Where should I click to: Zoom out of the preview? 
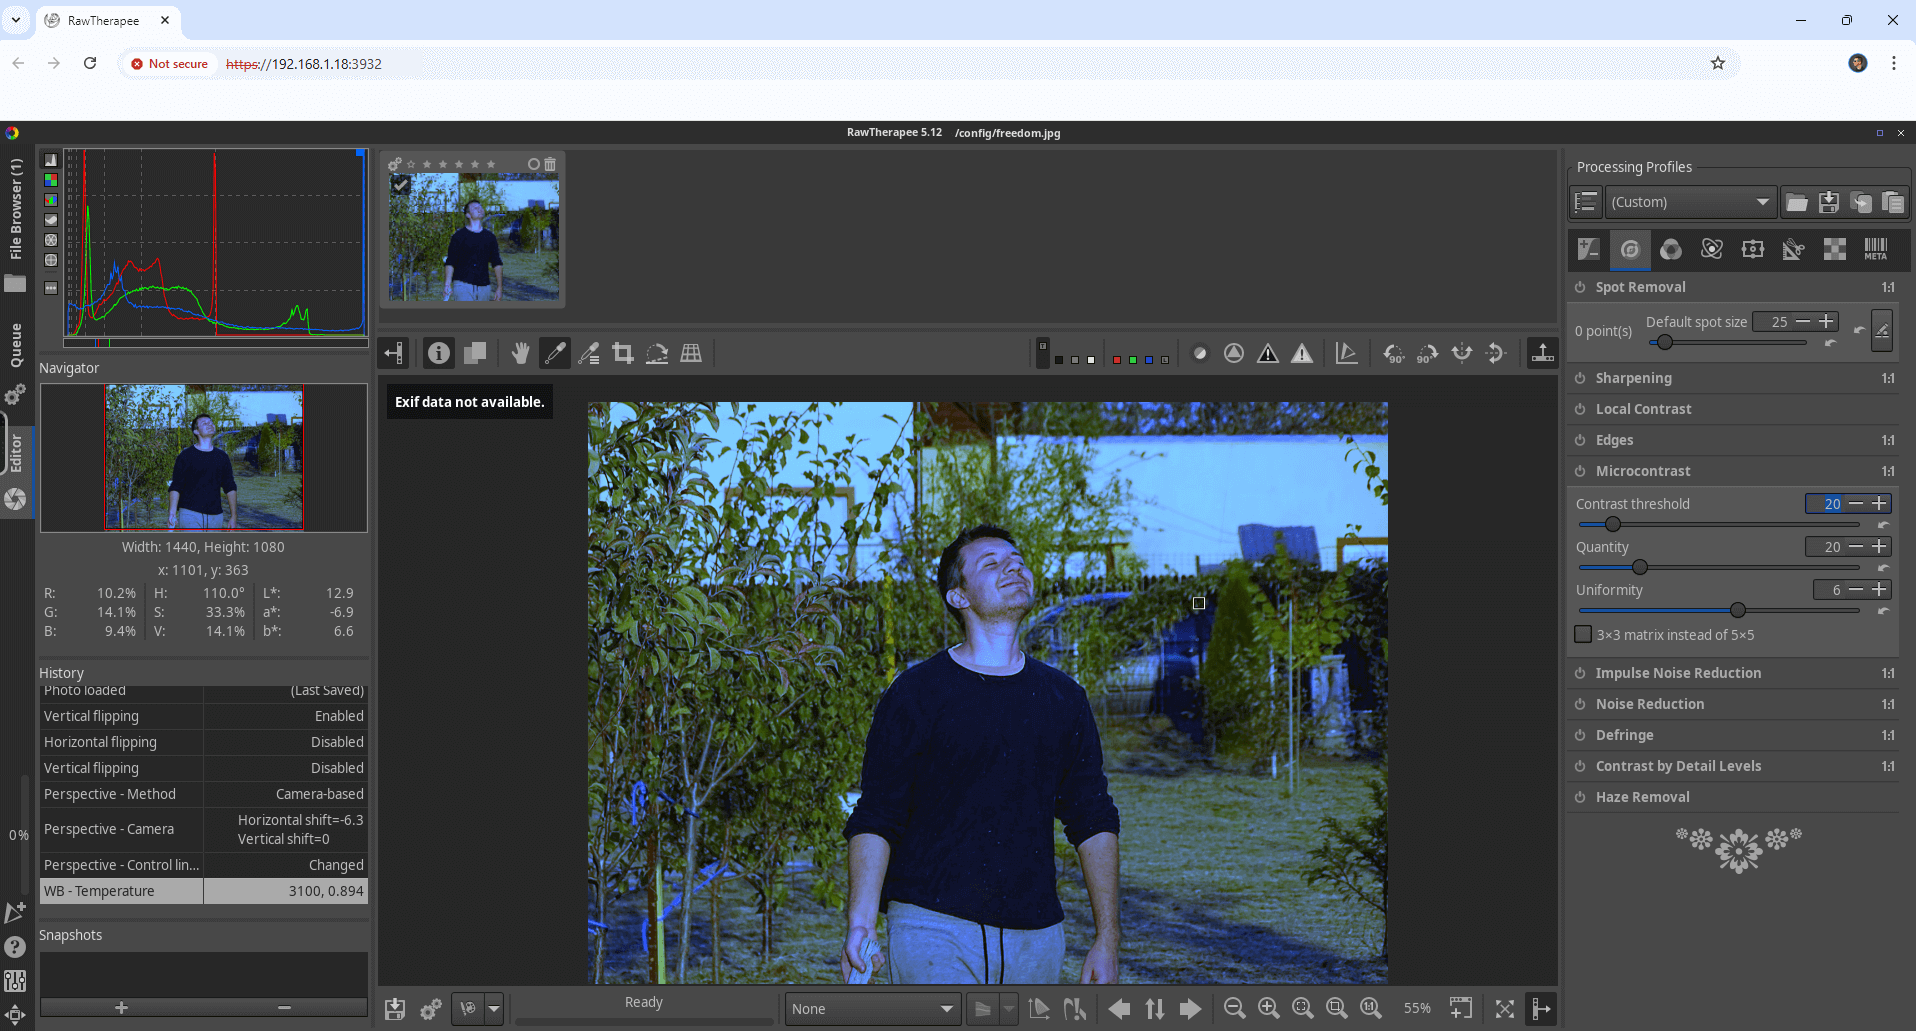coord(1235,1009)
